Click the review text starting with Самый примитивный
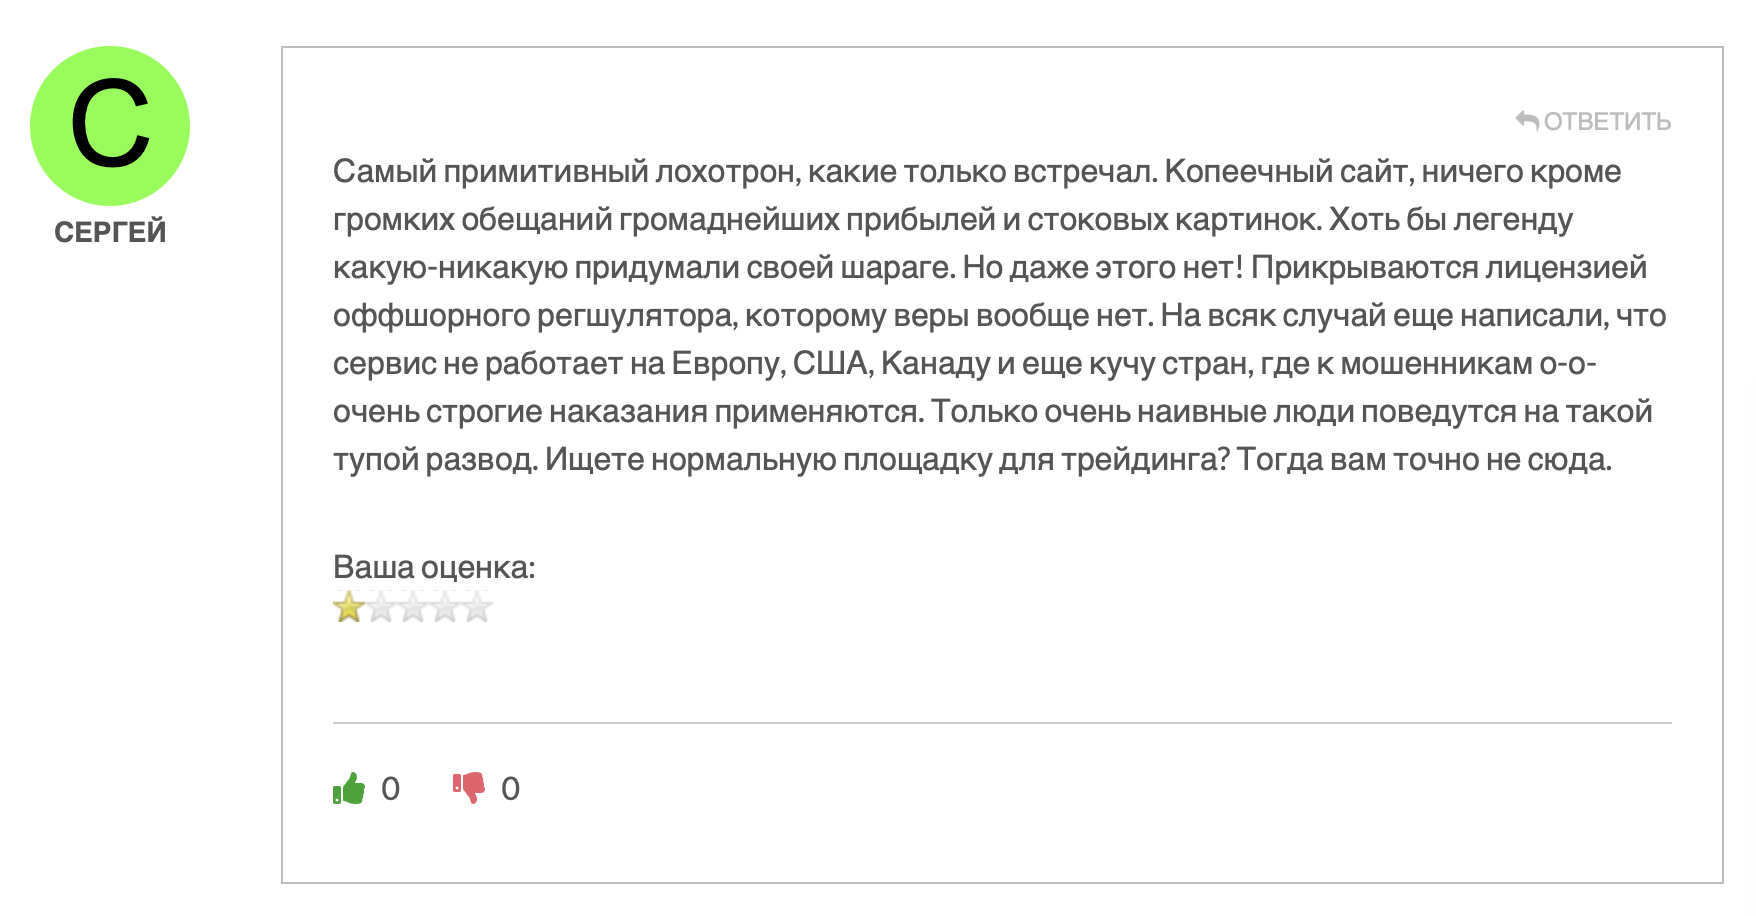Screen dimensions: 1756x916 point(1000,315)
